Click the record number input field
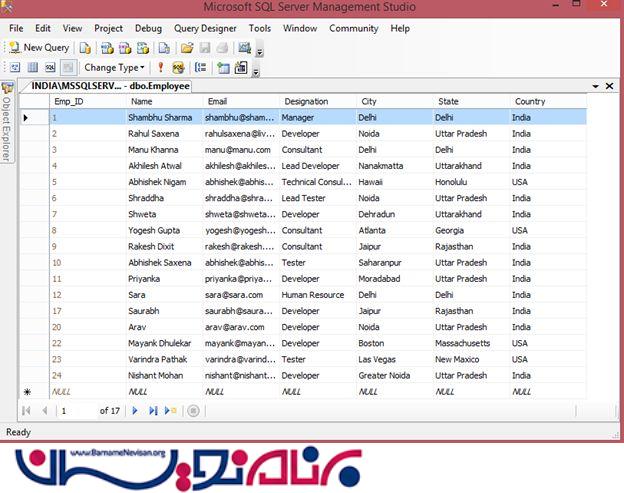Screen dimensions: 624x493 (76, 410)
